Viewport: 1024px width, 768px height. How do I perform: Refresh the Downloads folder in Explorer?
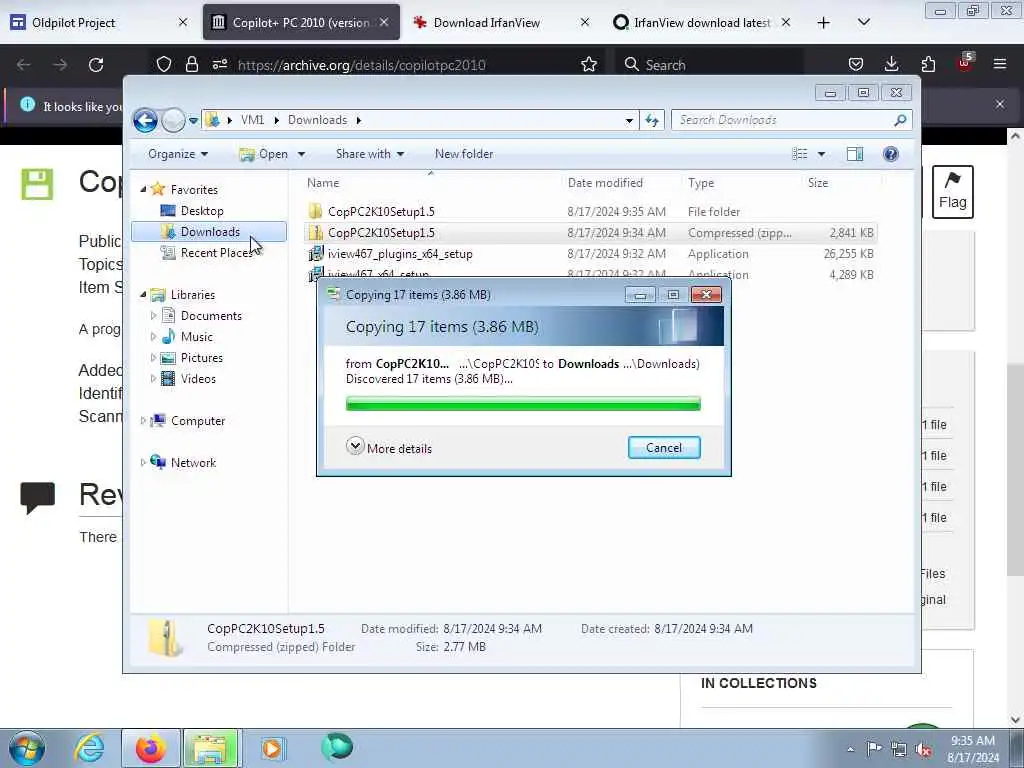(652, 120)
